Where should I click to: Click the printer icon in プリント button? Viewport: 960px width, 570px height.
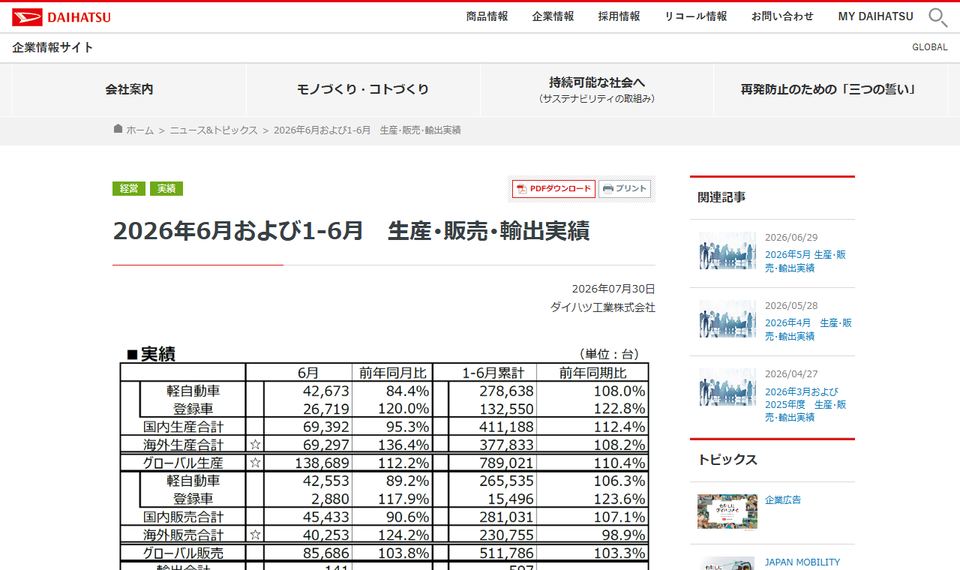[607, 189]
